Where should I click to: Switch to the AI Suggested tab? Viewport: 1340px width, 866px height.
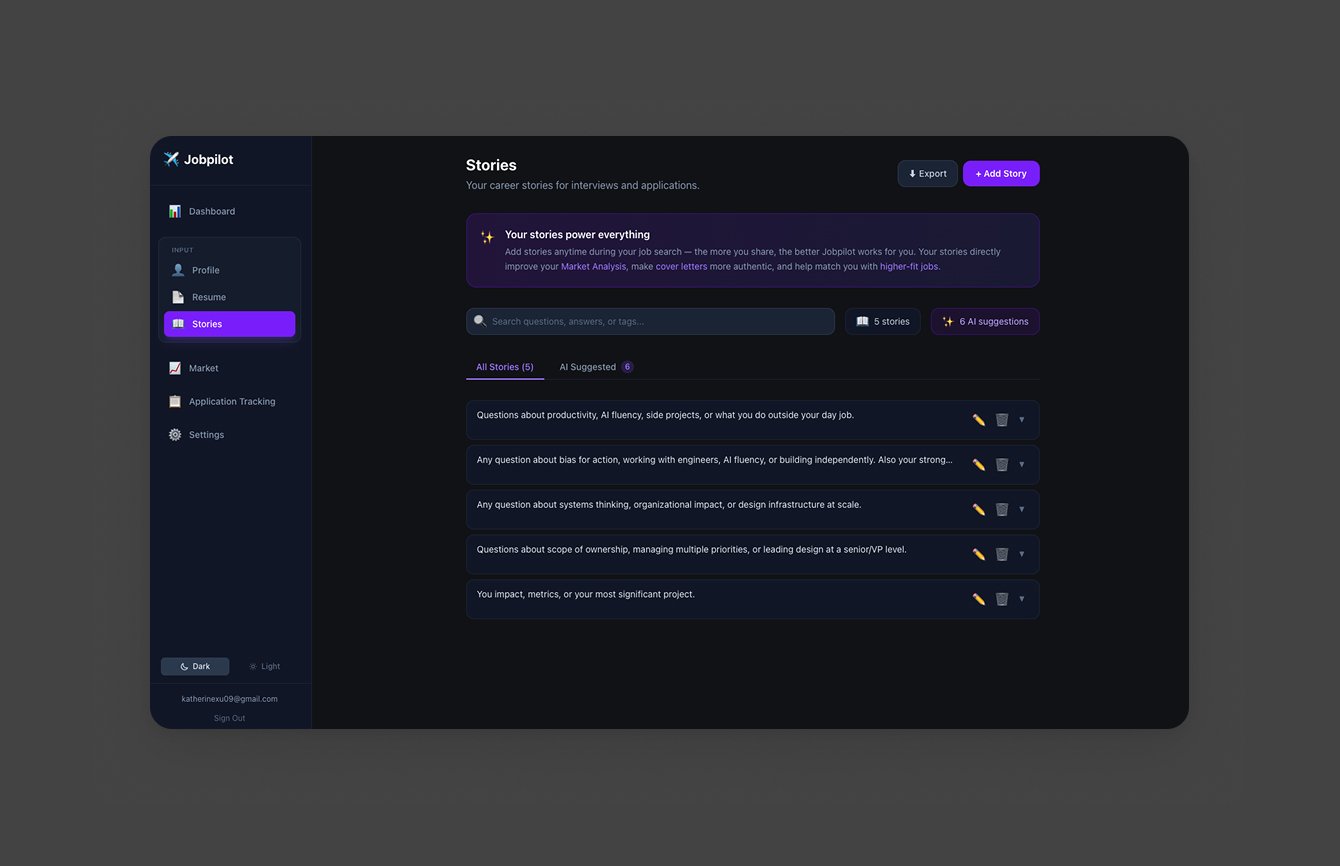[x=595, y=367]
